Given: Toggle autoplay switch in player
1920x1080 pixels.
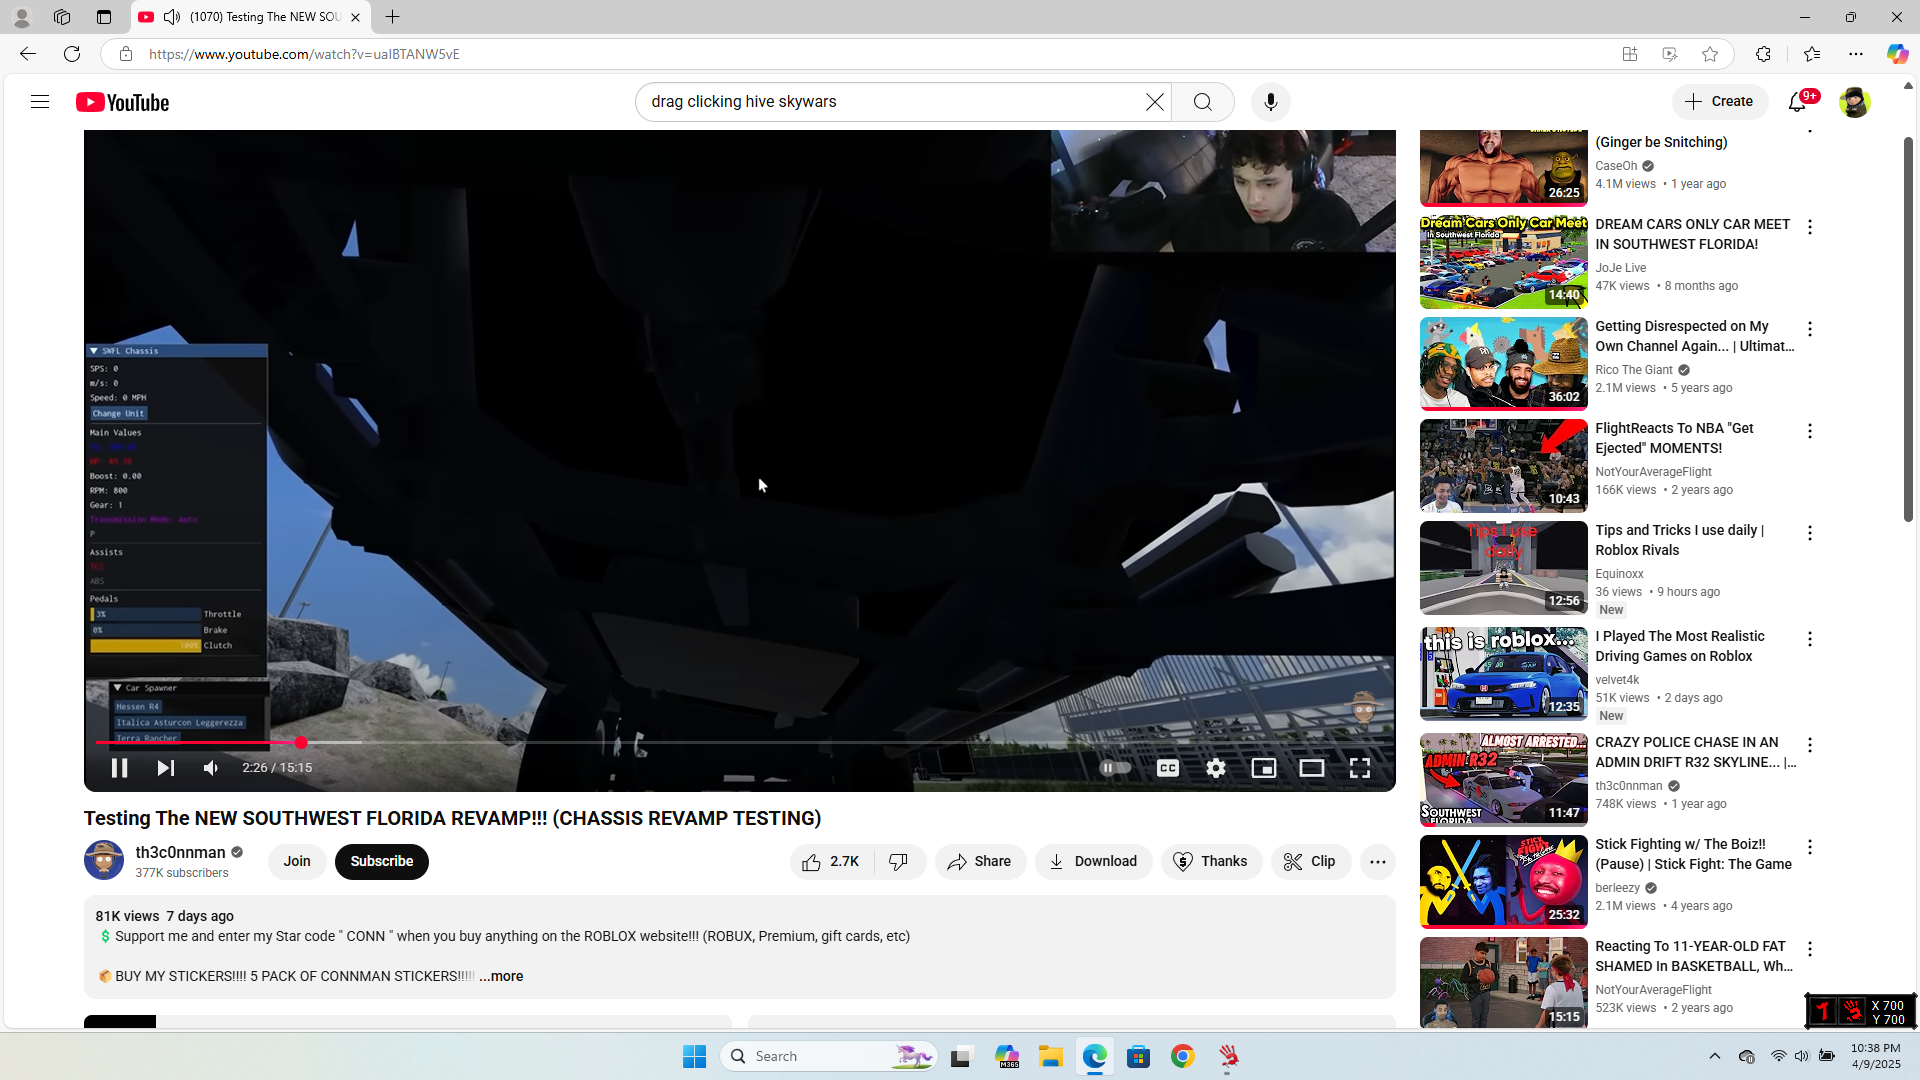Looking at the screenshot, I should pyautogui.click(x=1115, y=768).
